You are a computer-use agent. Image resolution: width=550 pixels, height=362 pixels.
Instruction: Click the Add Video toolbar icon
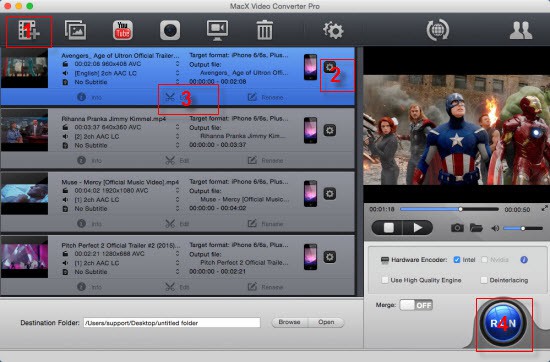tap(29, 31)
